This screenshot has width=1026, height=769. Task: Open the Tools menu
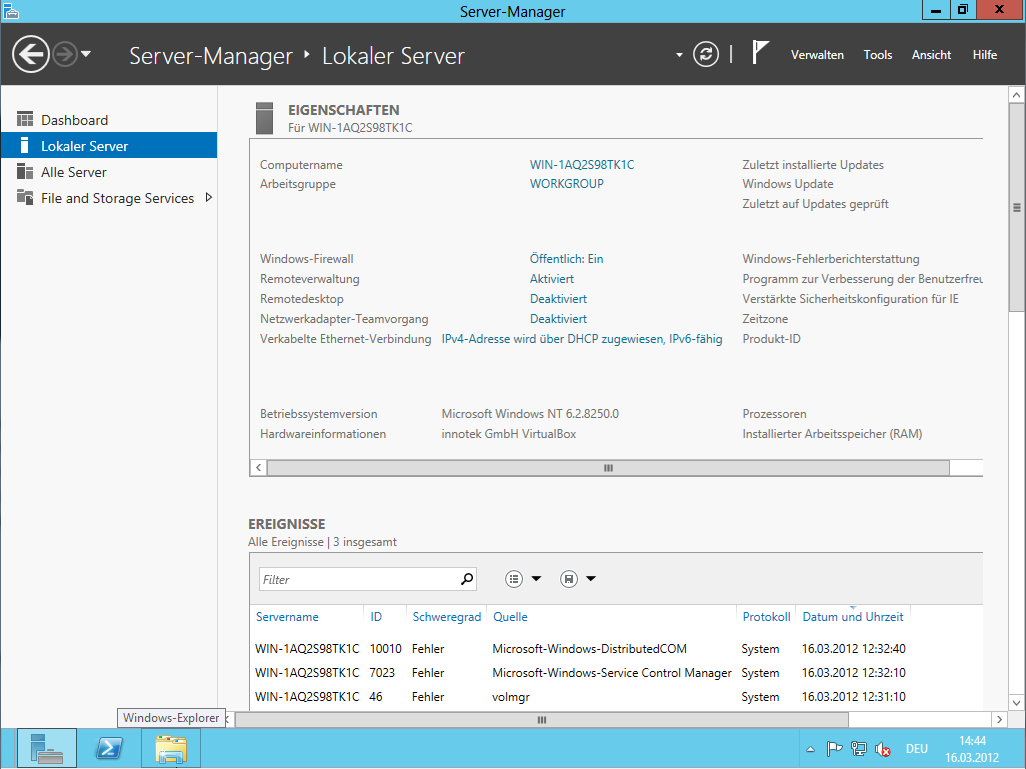(x=877, y=55)
